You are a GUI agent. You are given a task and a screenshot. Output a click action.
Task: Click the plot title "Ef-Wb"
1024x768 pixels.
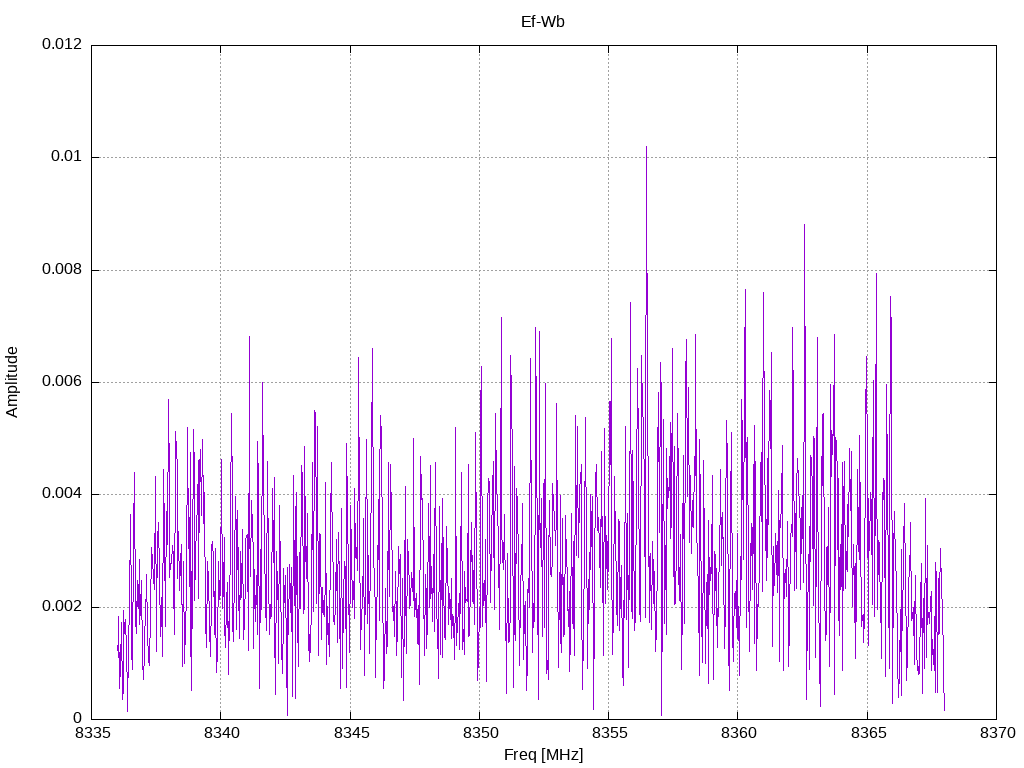(x=543, y=22)
